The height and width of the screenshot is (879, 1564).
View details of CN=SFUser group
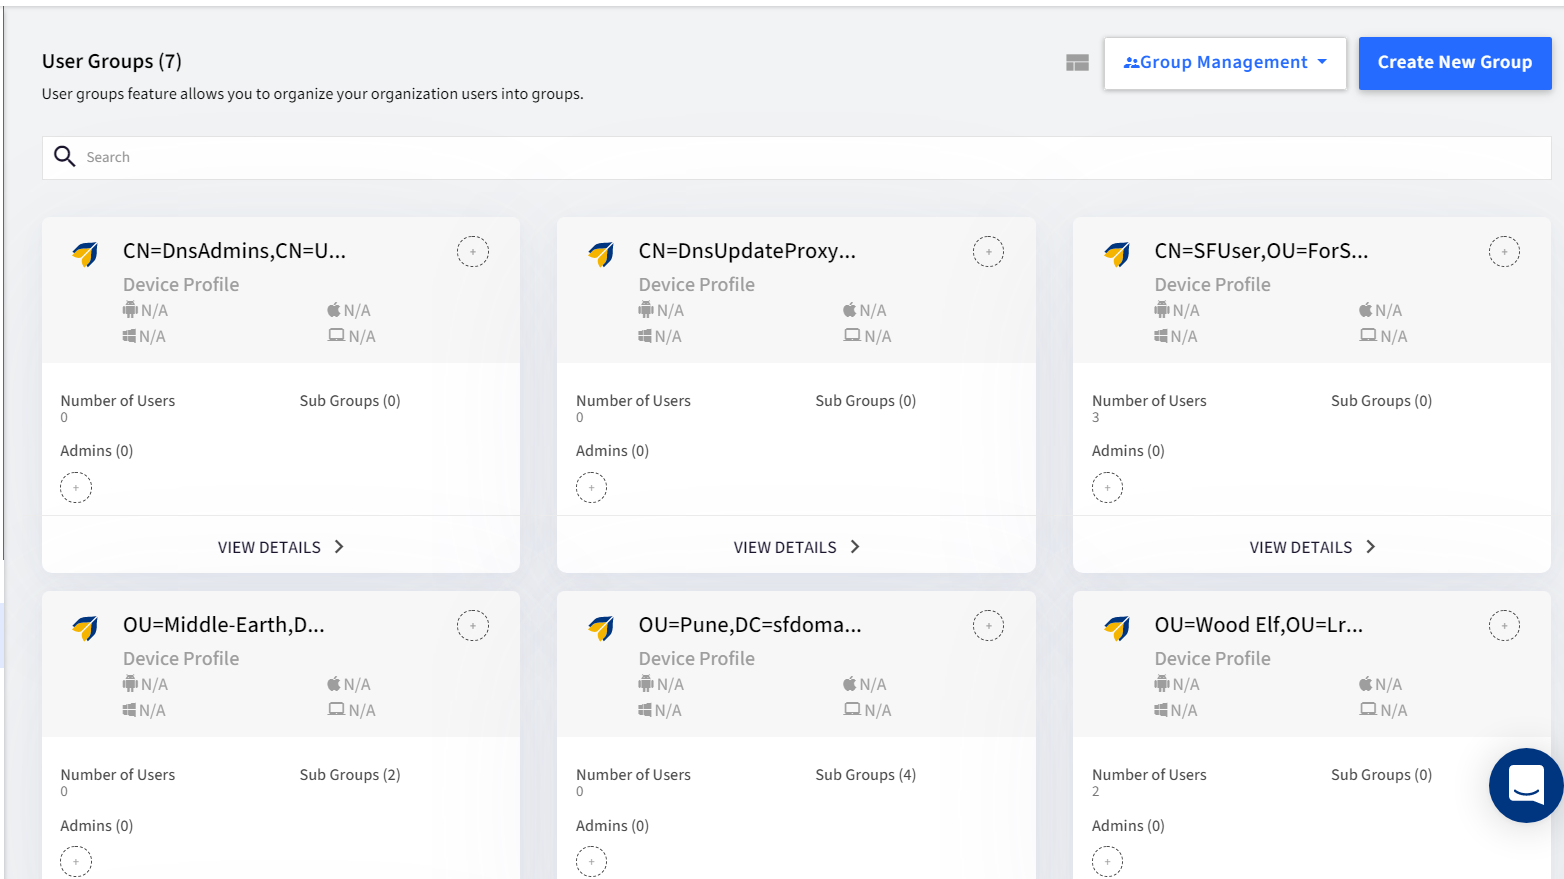[1312, 547]
